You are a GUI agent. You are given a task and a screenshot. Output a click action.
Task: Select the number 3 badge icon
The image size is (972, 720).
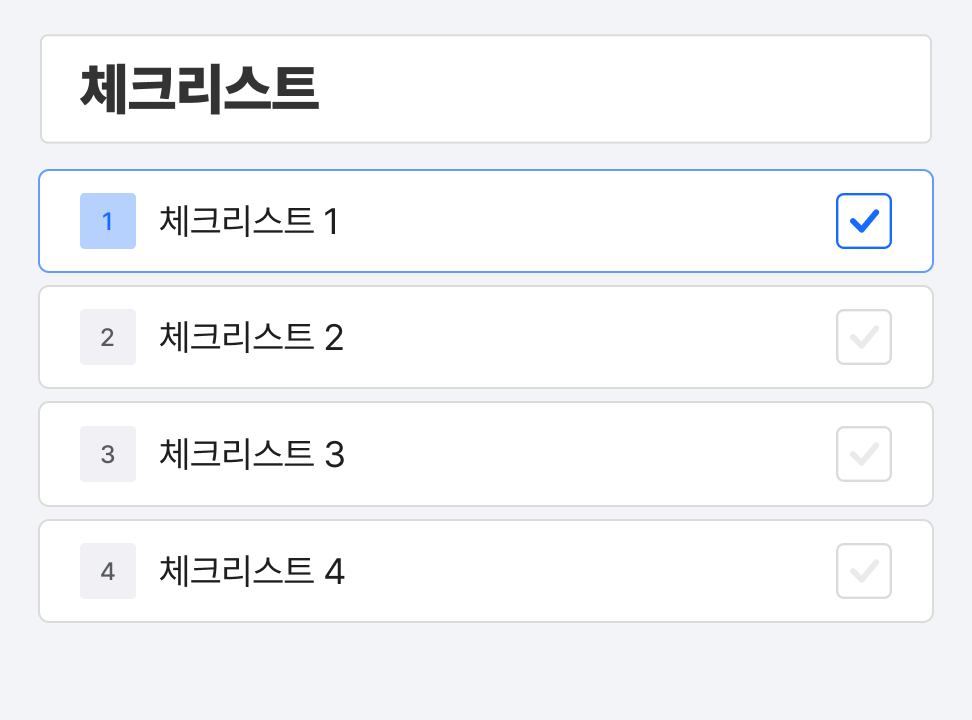108,454
